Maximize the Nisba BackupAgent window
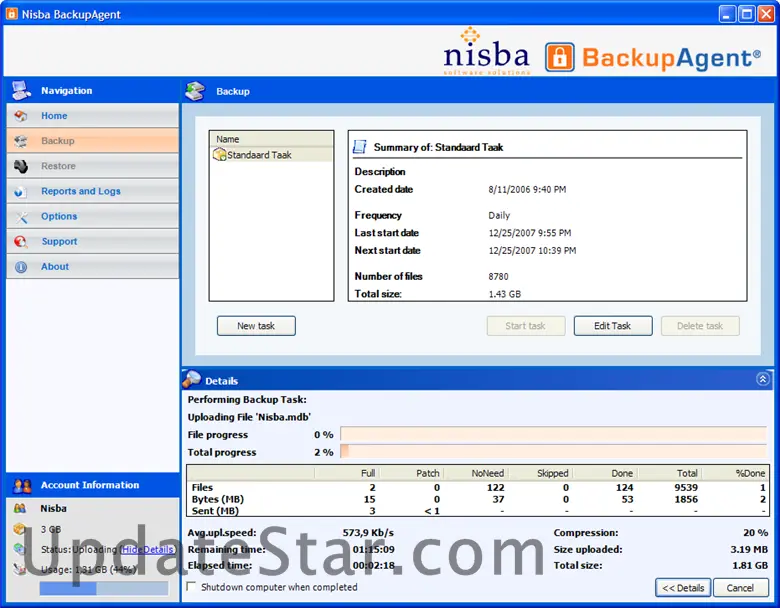The width and height of the screenshot is (780, 608). (x=747, y=14)
